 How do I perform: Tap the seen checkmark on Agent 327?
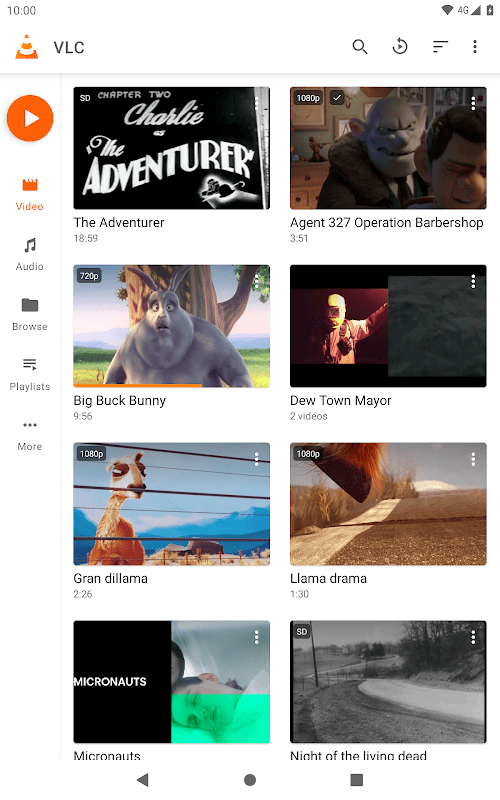click(337, 97)
